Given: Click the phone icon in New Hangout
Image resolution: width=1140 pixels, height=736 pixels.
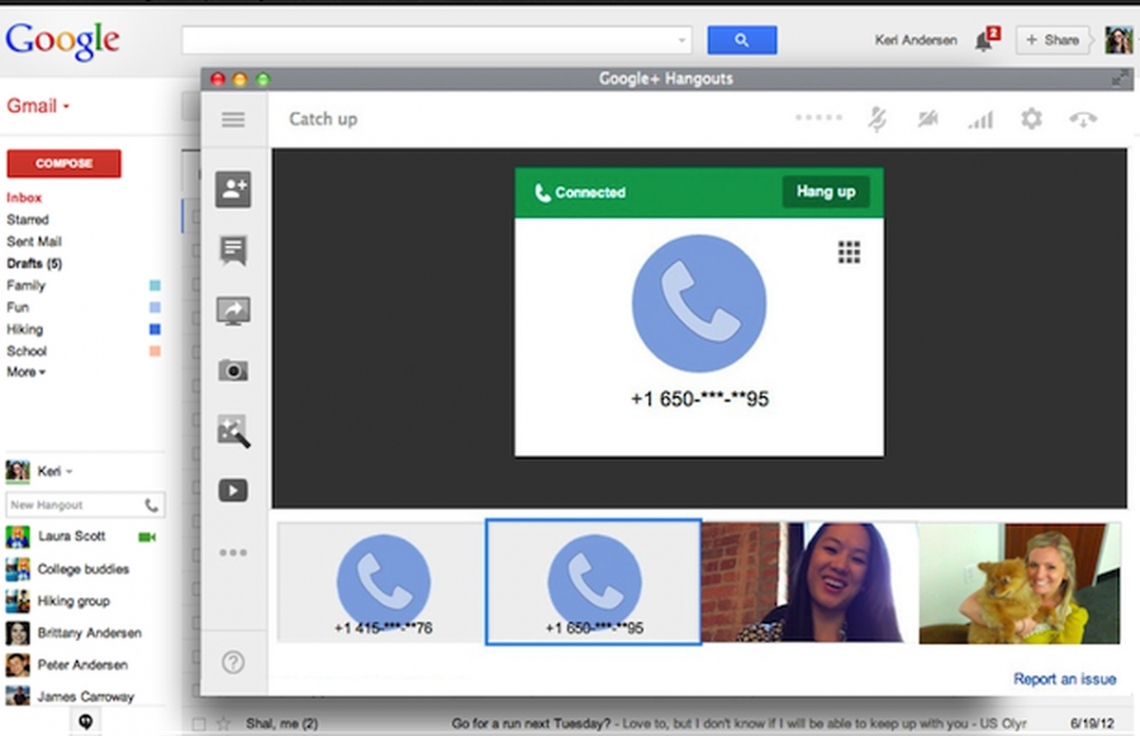Looking at the screenshot, I should tap(151, 505).
